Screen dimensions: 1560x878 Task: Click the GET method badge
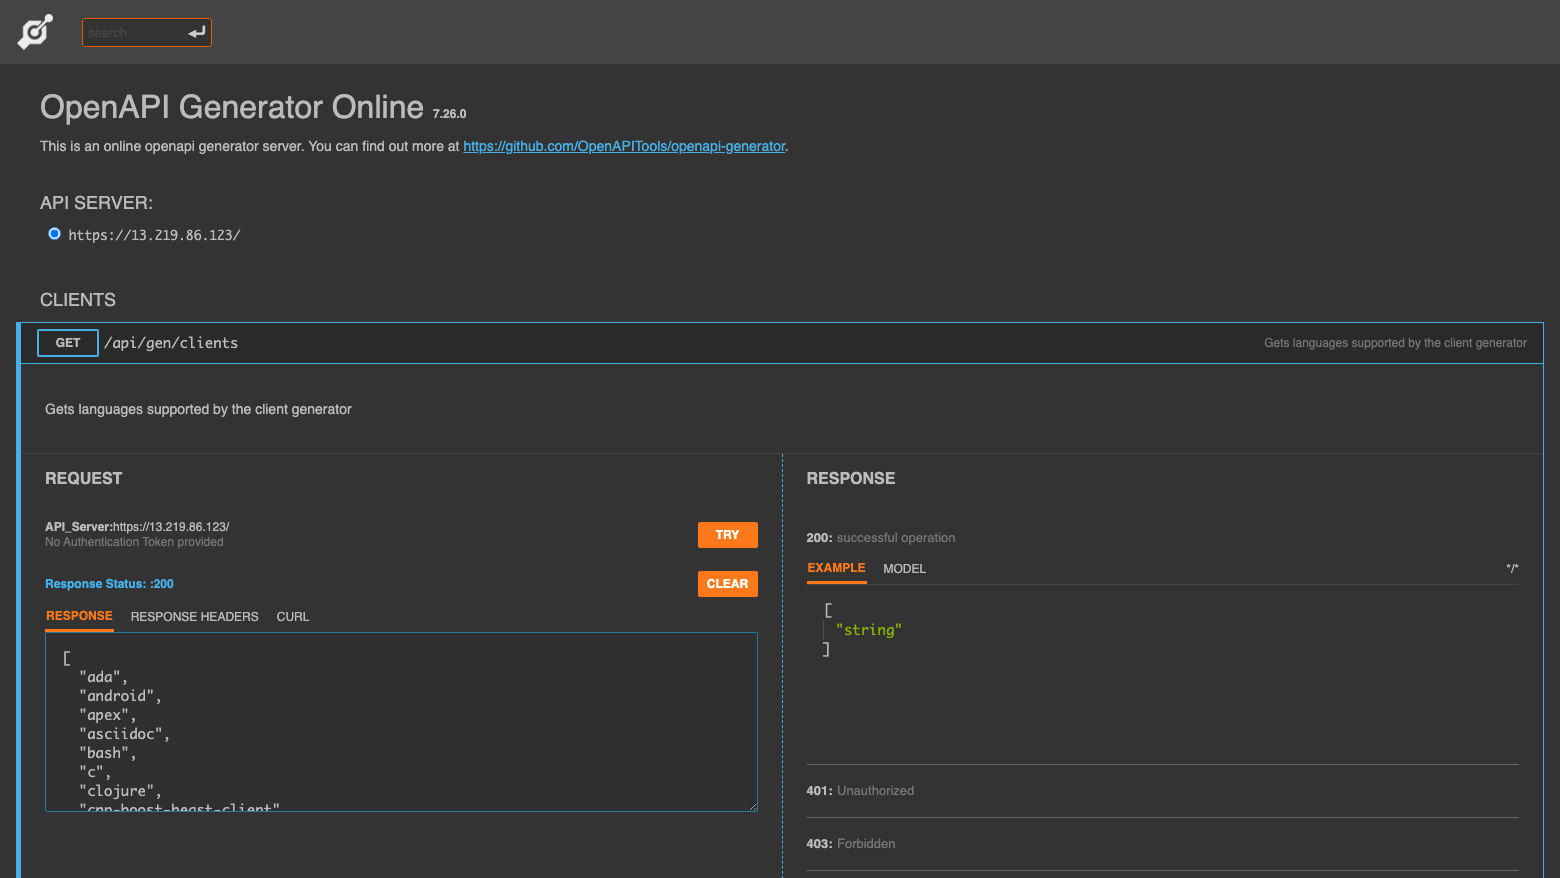click(68, 343)
